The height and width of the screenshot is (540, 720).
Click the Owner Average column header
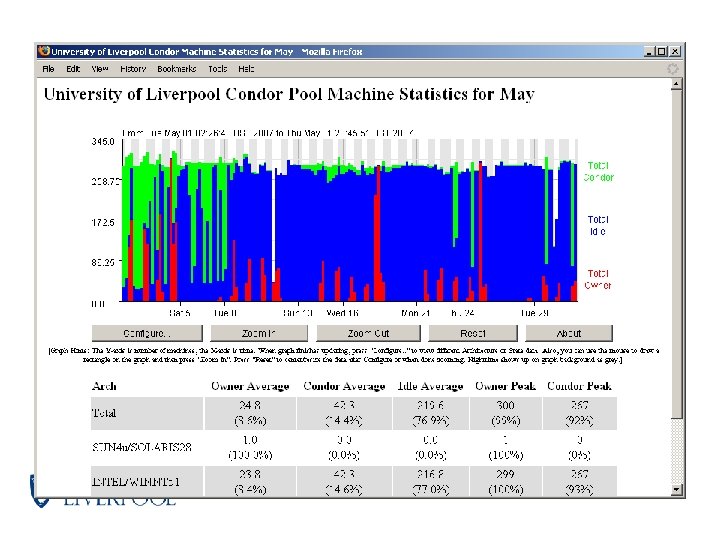pos(250,386)
